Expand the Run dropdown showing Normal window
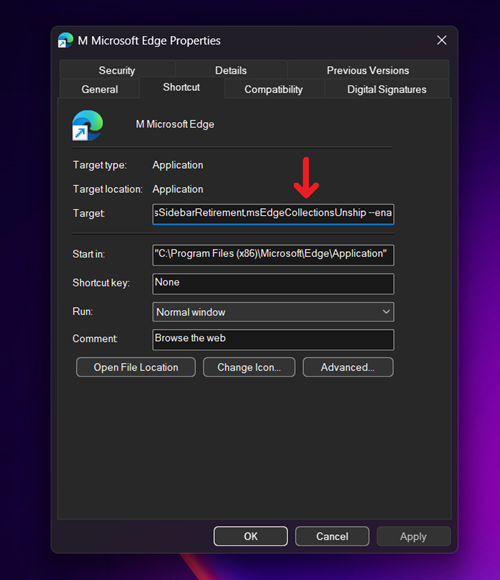Image resolution: width=500 pixels, height=580 pixels. 273,312
